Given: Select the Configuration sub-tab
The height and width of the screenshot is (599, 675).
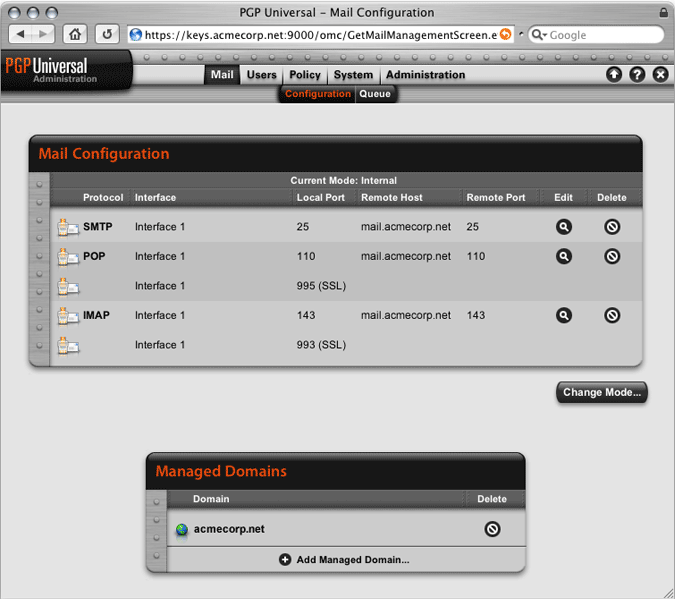Looking at the screenshot, I should [x=318, y=94].
